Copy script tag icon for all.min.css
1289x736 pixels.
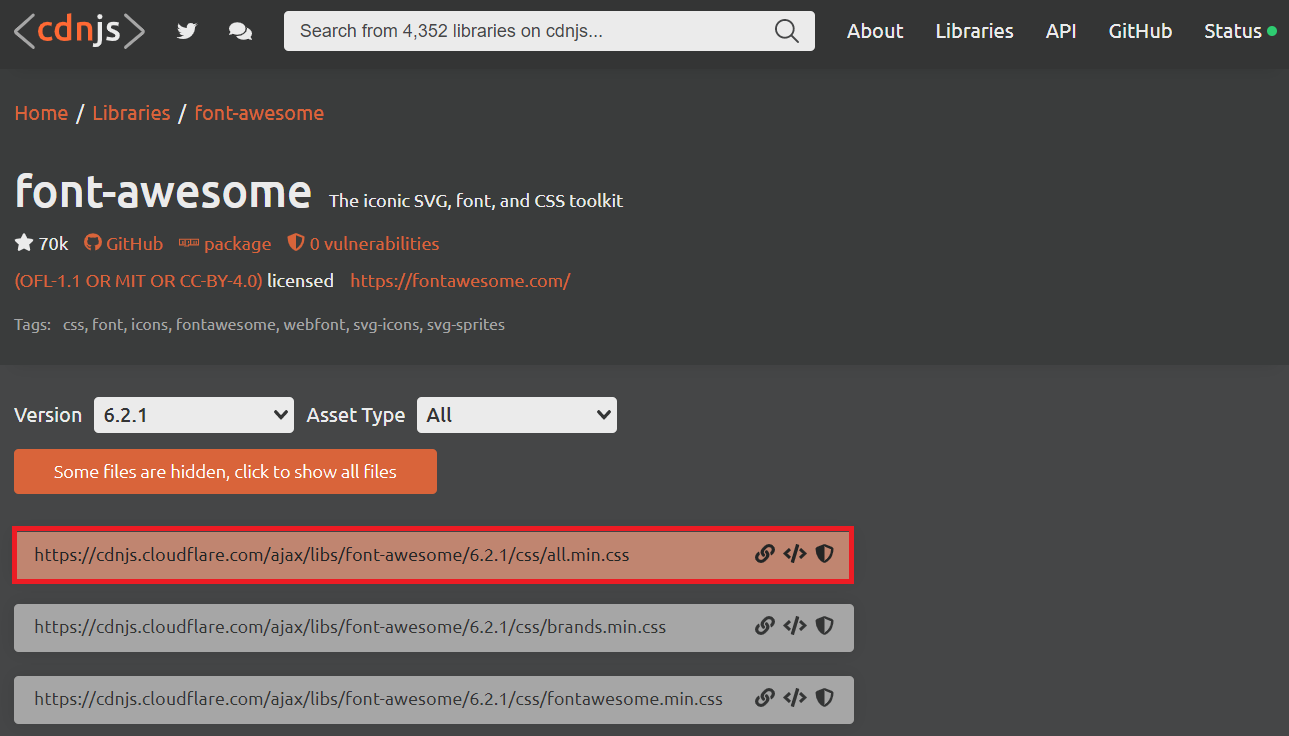tap(795, 554)
